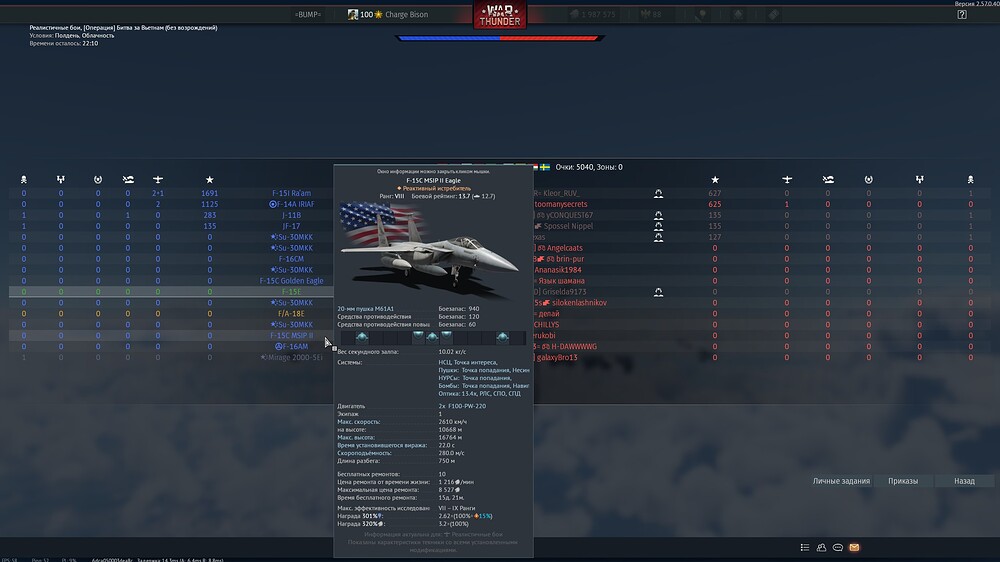Select the JF-17 row

(171, 226)
